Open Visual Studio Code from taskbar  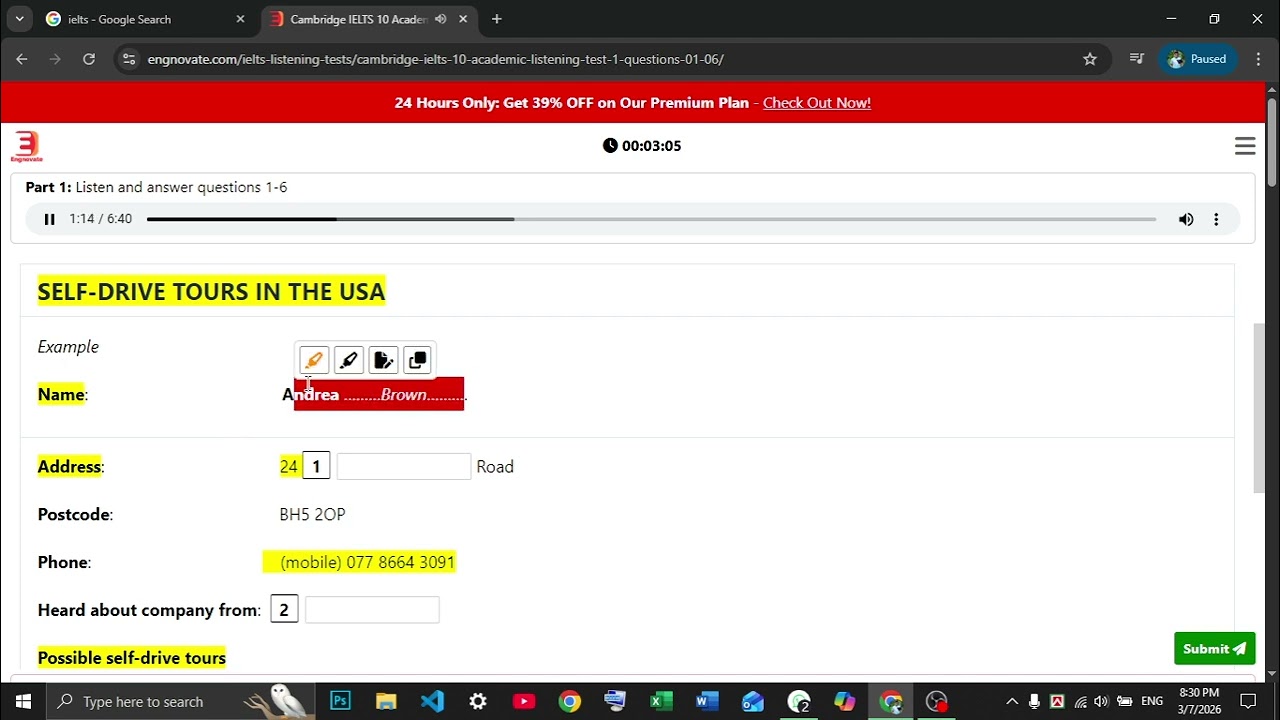432,701
